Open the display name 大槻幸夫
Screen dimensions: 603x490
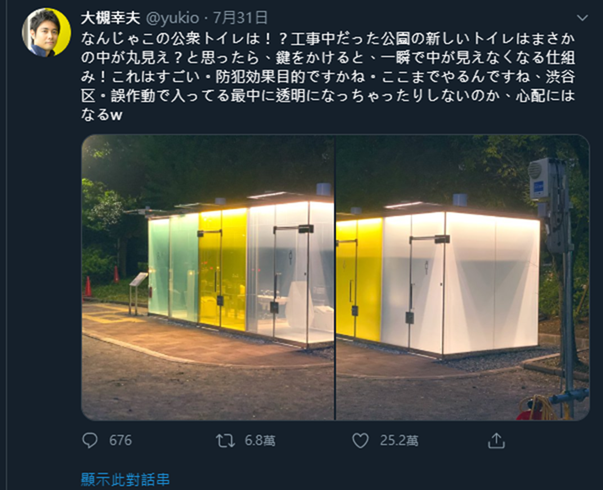pos(111,18)
